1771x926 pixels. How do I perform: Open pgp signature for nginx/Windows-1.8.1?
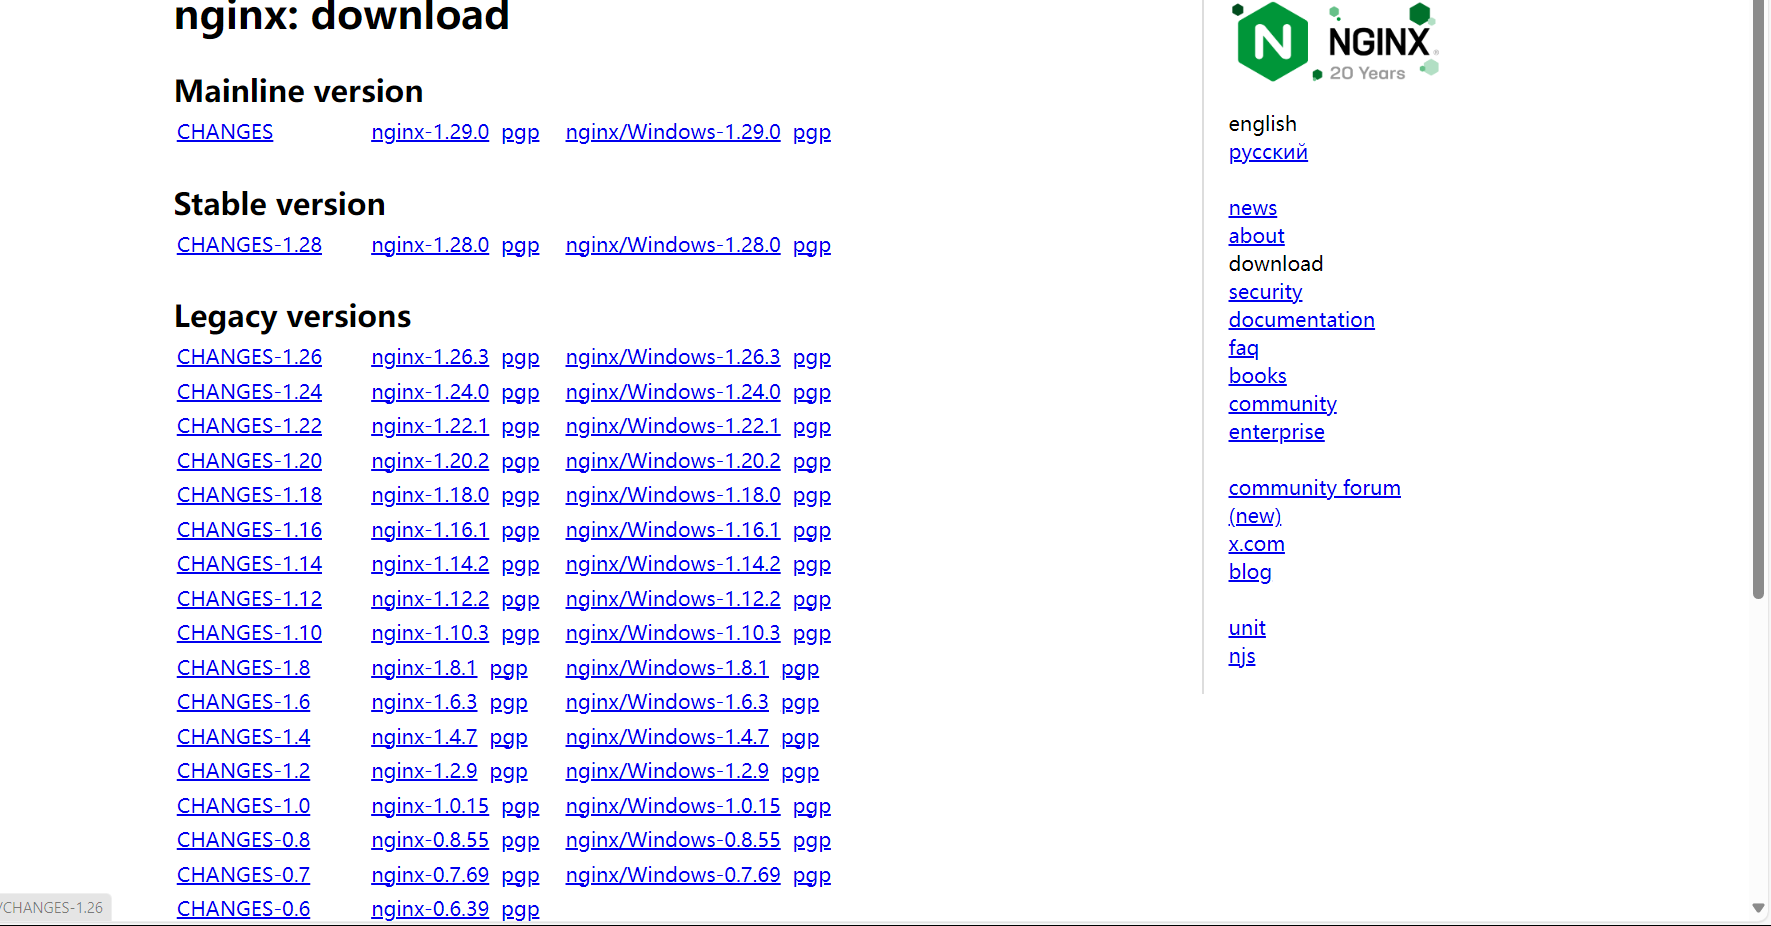800,669
